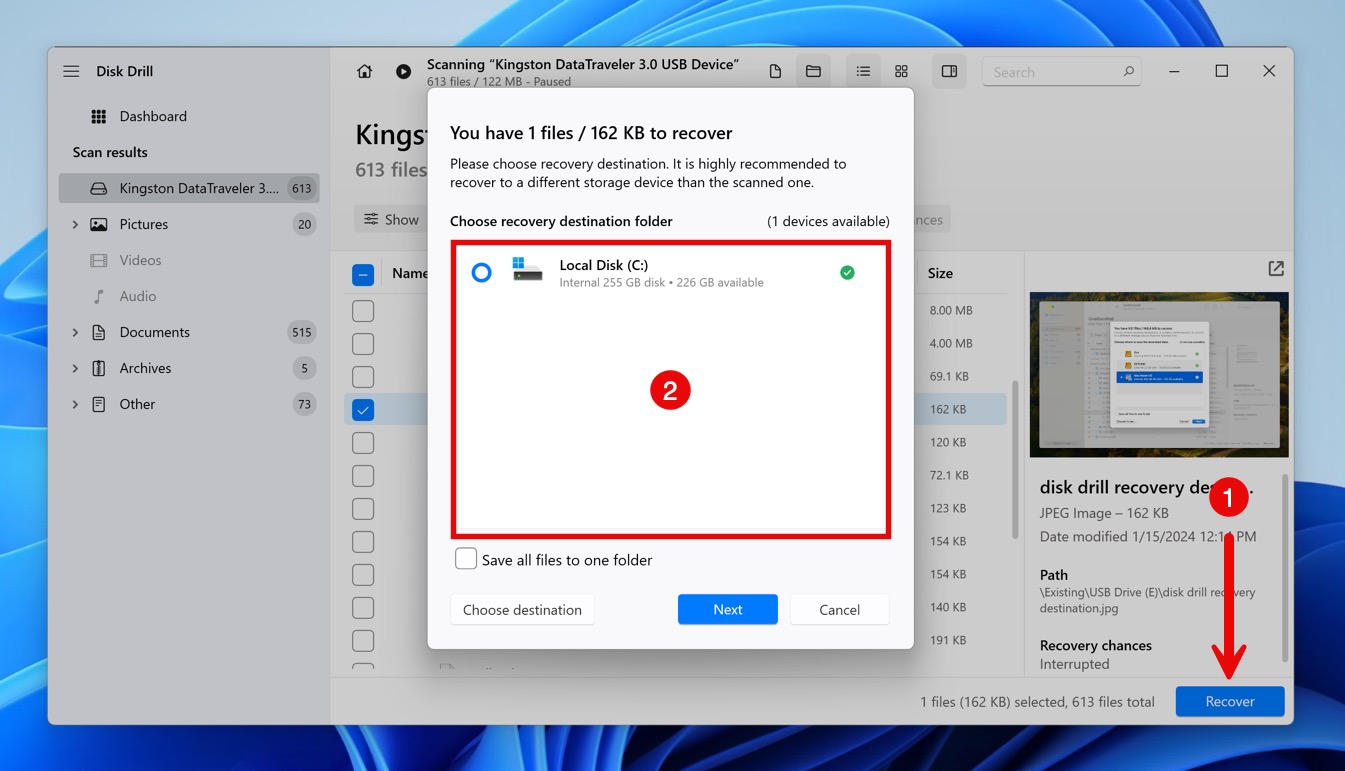Click the search magnifier icon
The height and width of the screenshot is (771, 1345).
pyautogui.click(x=1128, y=72)
